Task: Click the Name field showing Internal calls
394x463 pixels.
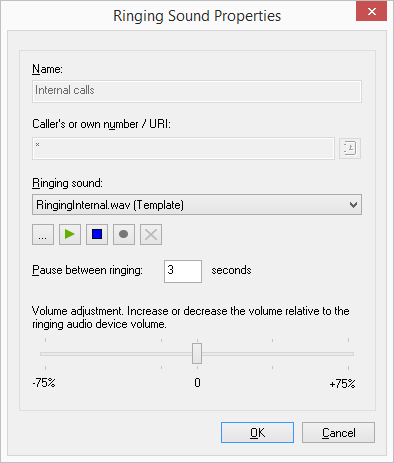Action: pyautogui.click(x=197, y=91)
